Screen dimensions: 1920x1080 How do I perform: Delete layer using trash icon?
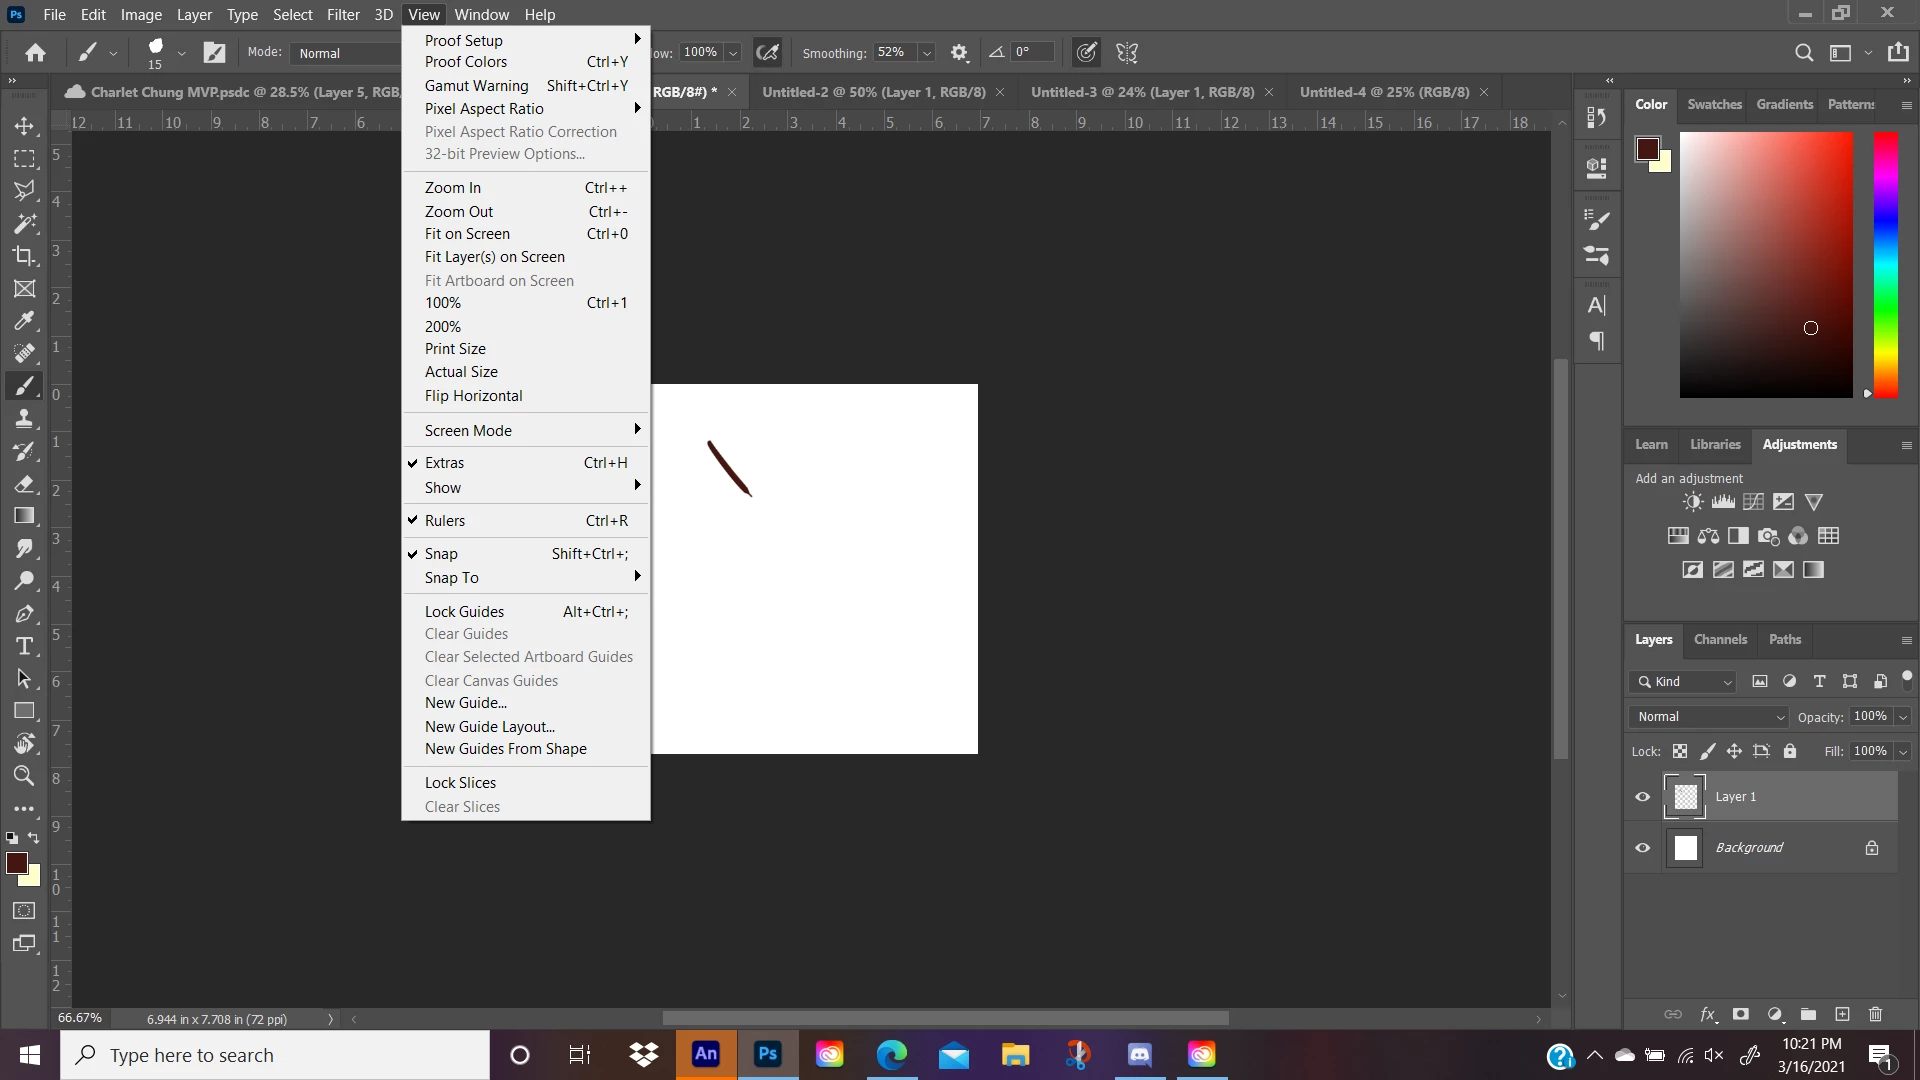point(1875,1014)
